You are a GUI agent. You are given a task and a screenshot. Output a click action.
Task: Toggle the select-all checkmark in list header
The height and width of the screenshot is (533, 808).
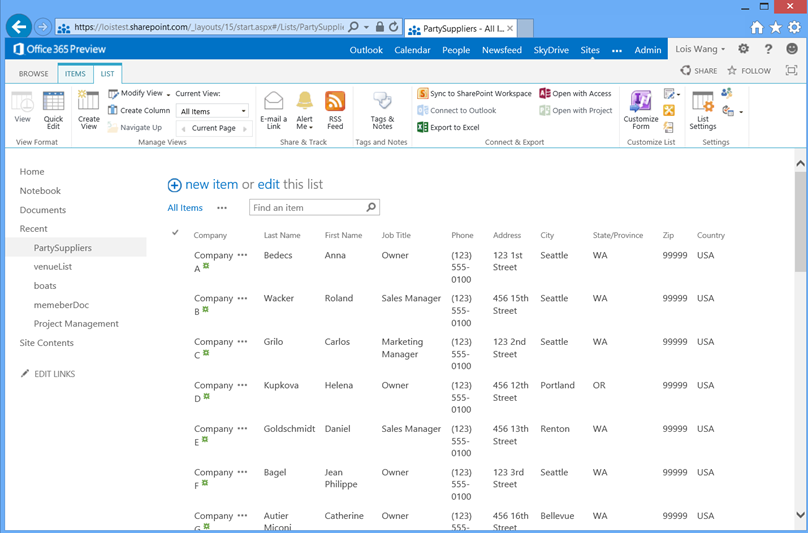[176, 234]
